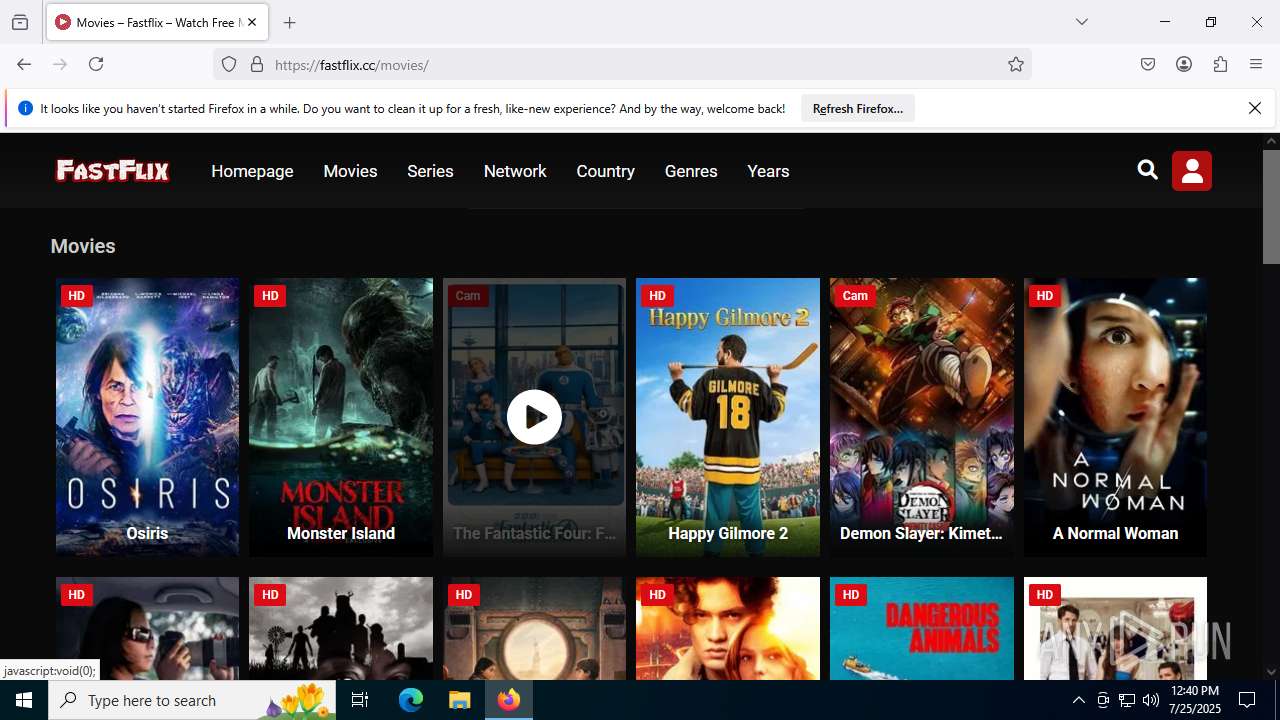Click the Osiris title link
This screenshot has height=720, width=1280.
click(147, 533)
